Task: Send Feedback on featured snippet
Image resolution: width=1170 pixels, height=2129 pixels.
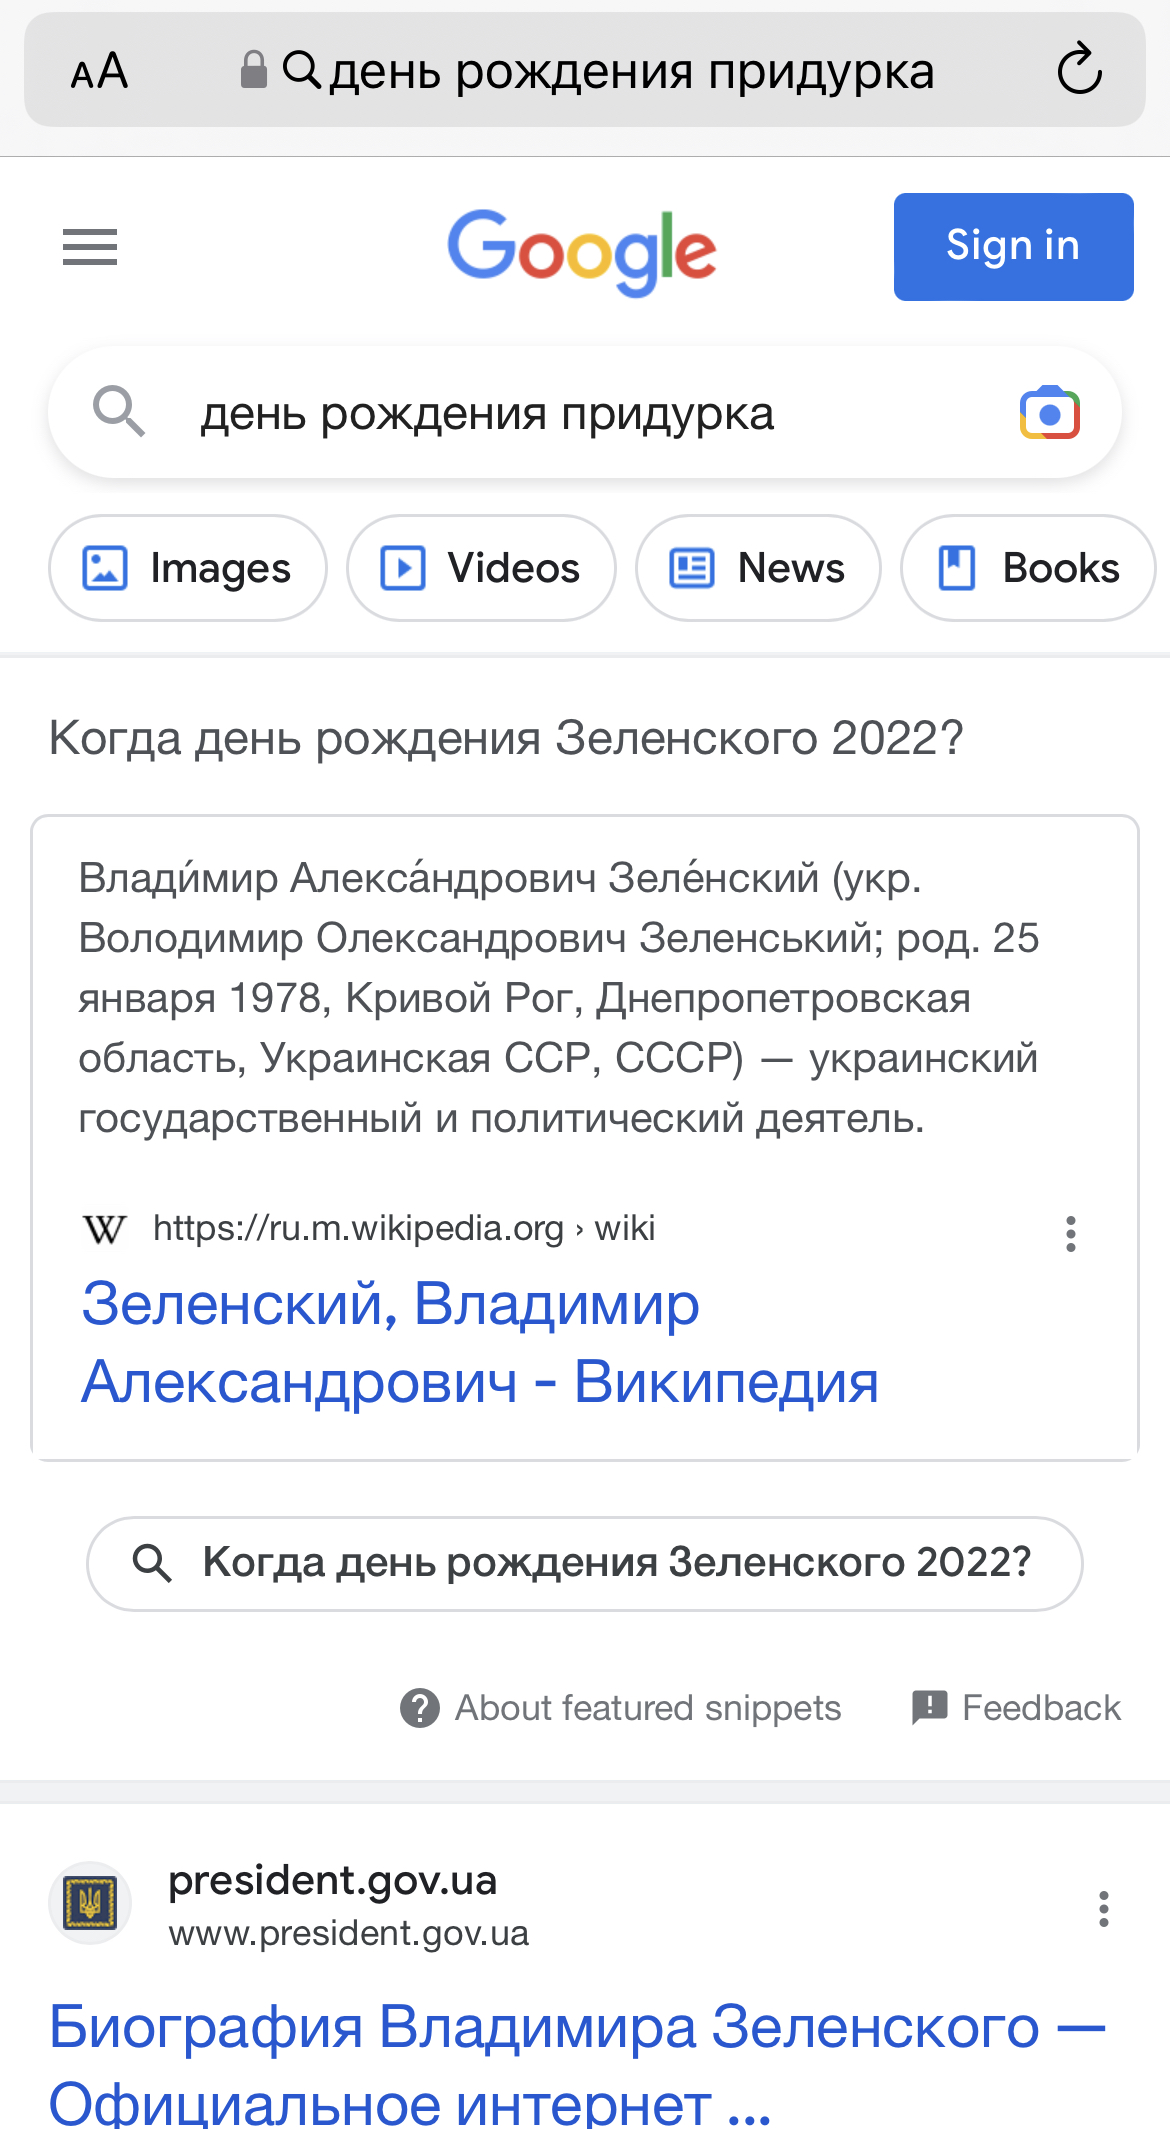Action: pos(1017,1708)
